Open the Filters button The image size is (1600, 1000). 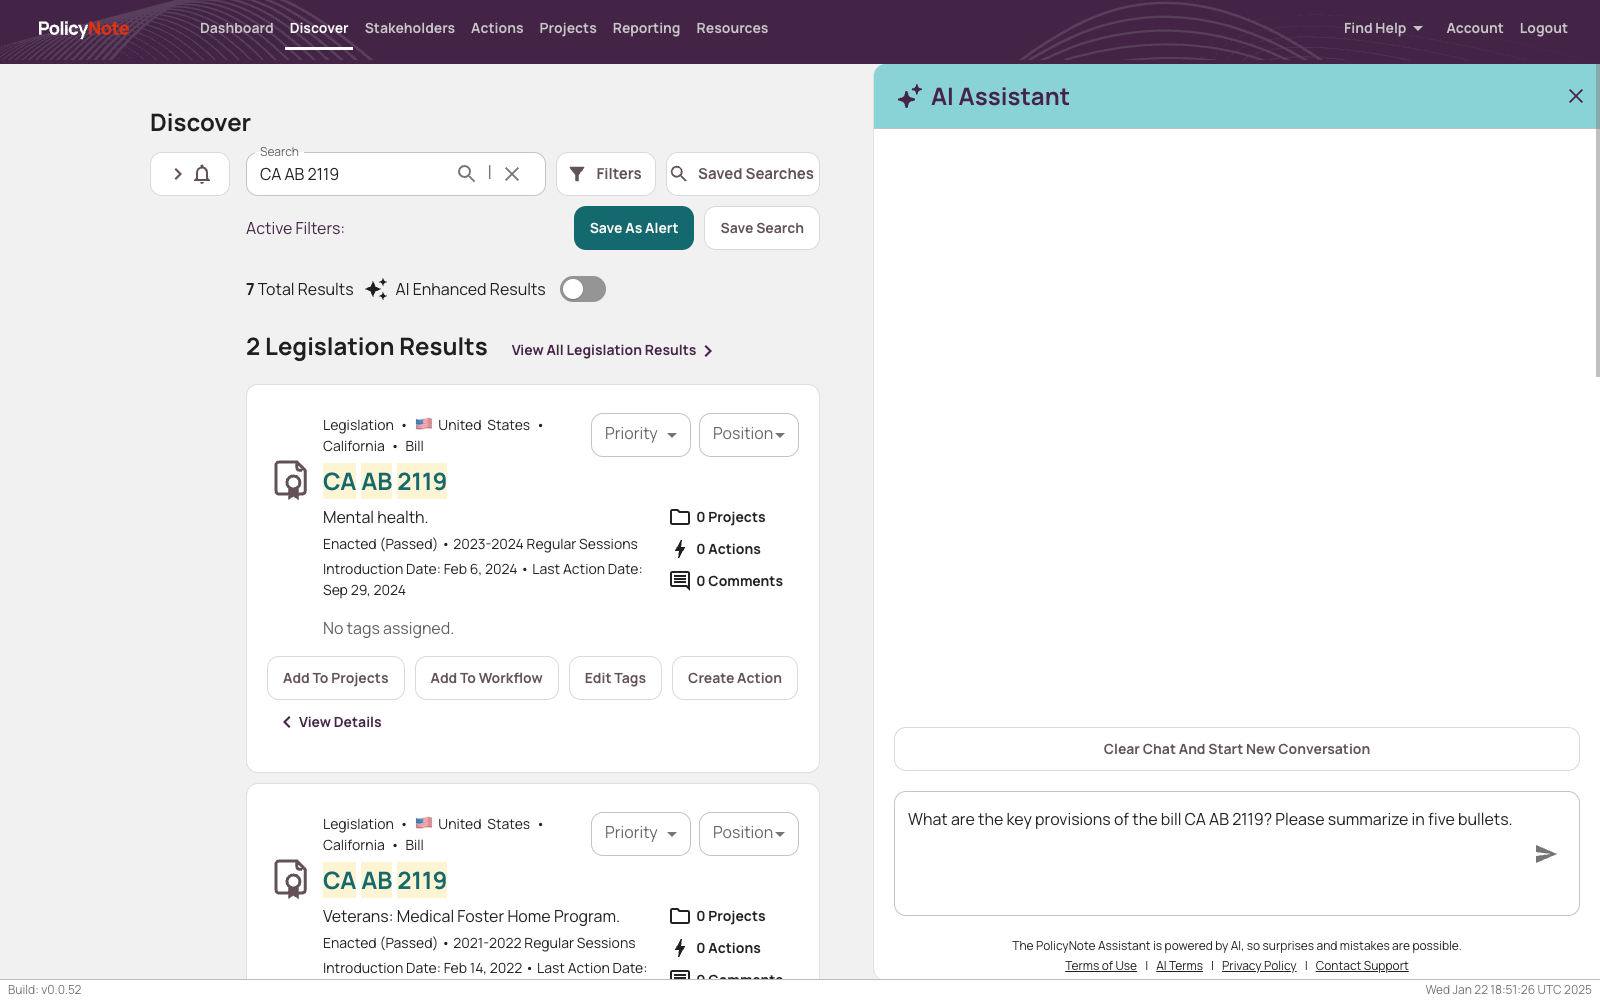606,174
